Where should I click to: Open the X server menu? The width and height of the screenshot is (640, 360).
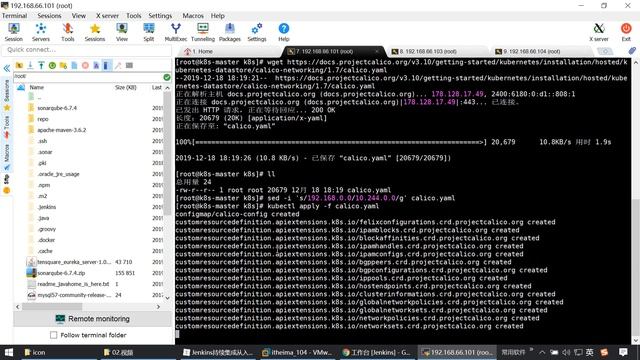coord(107,16)
